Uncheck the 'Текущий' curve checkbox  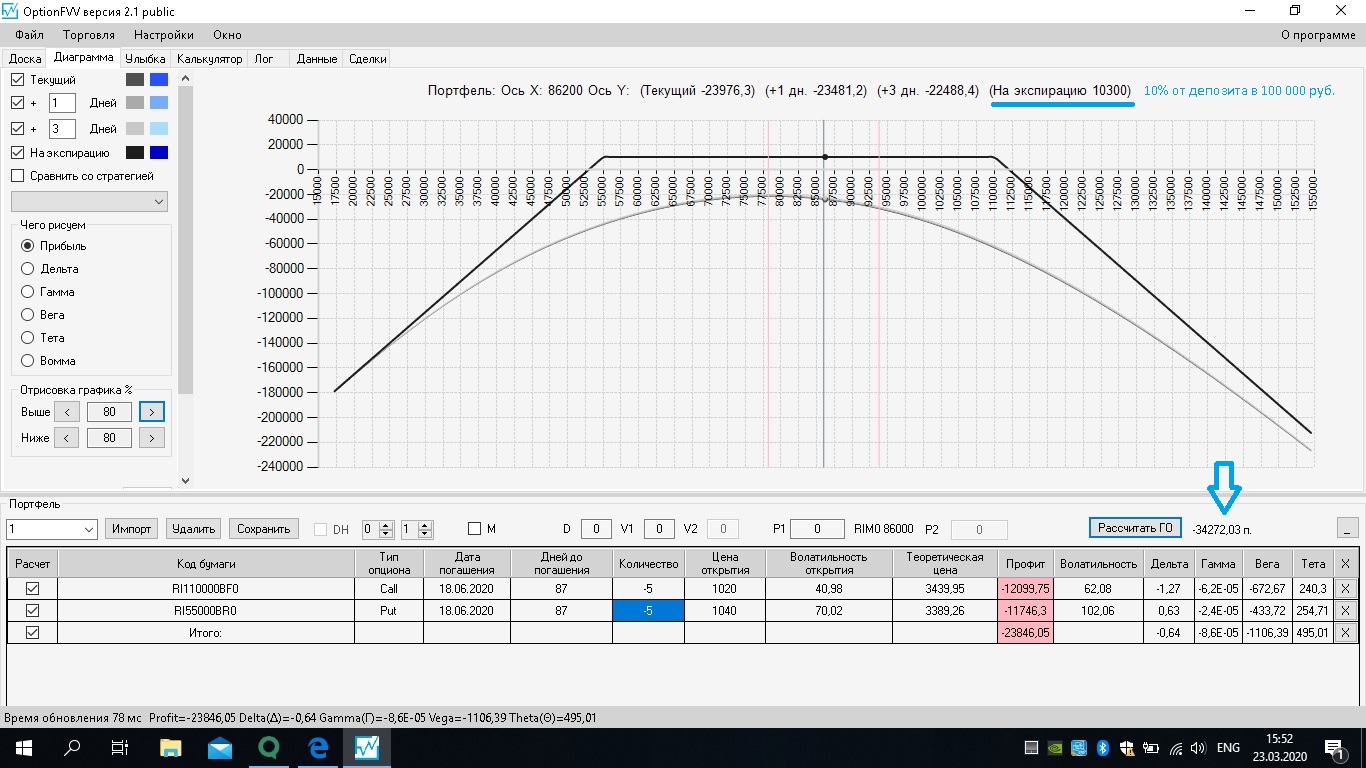[17, 79]
